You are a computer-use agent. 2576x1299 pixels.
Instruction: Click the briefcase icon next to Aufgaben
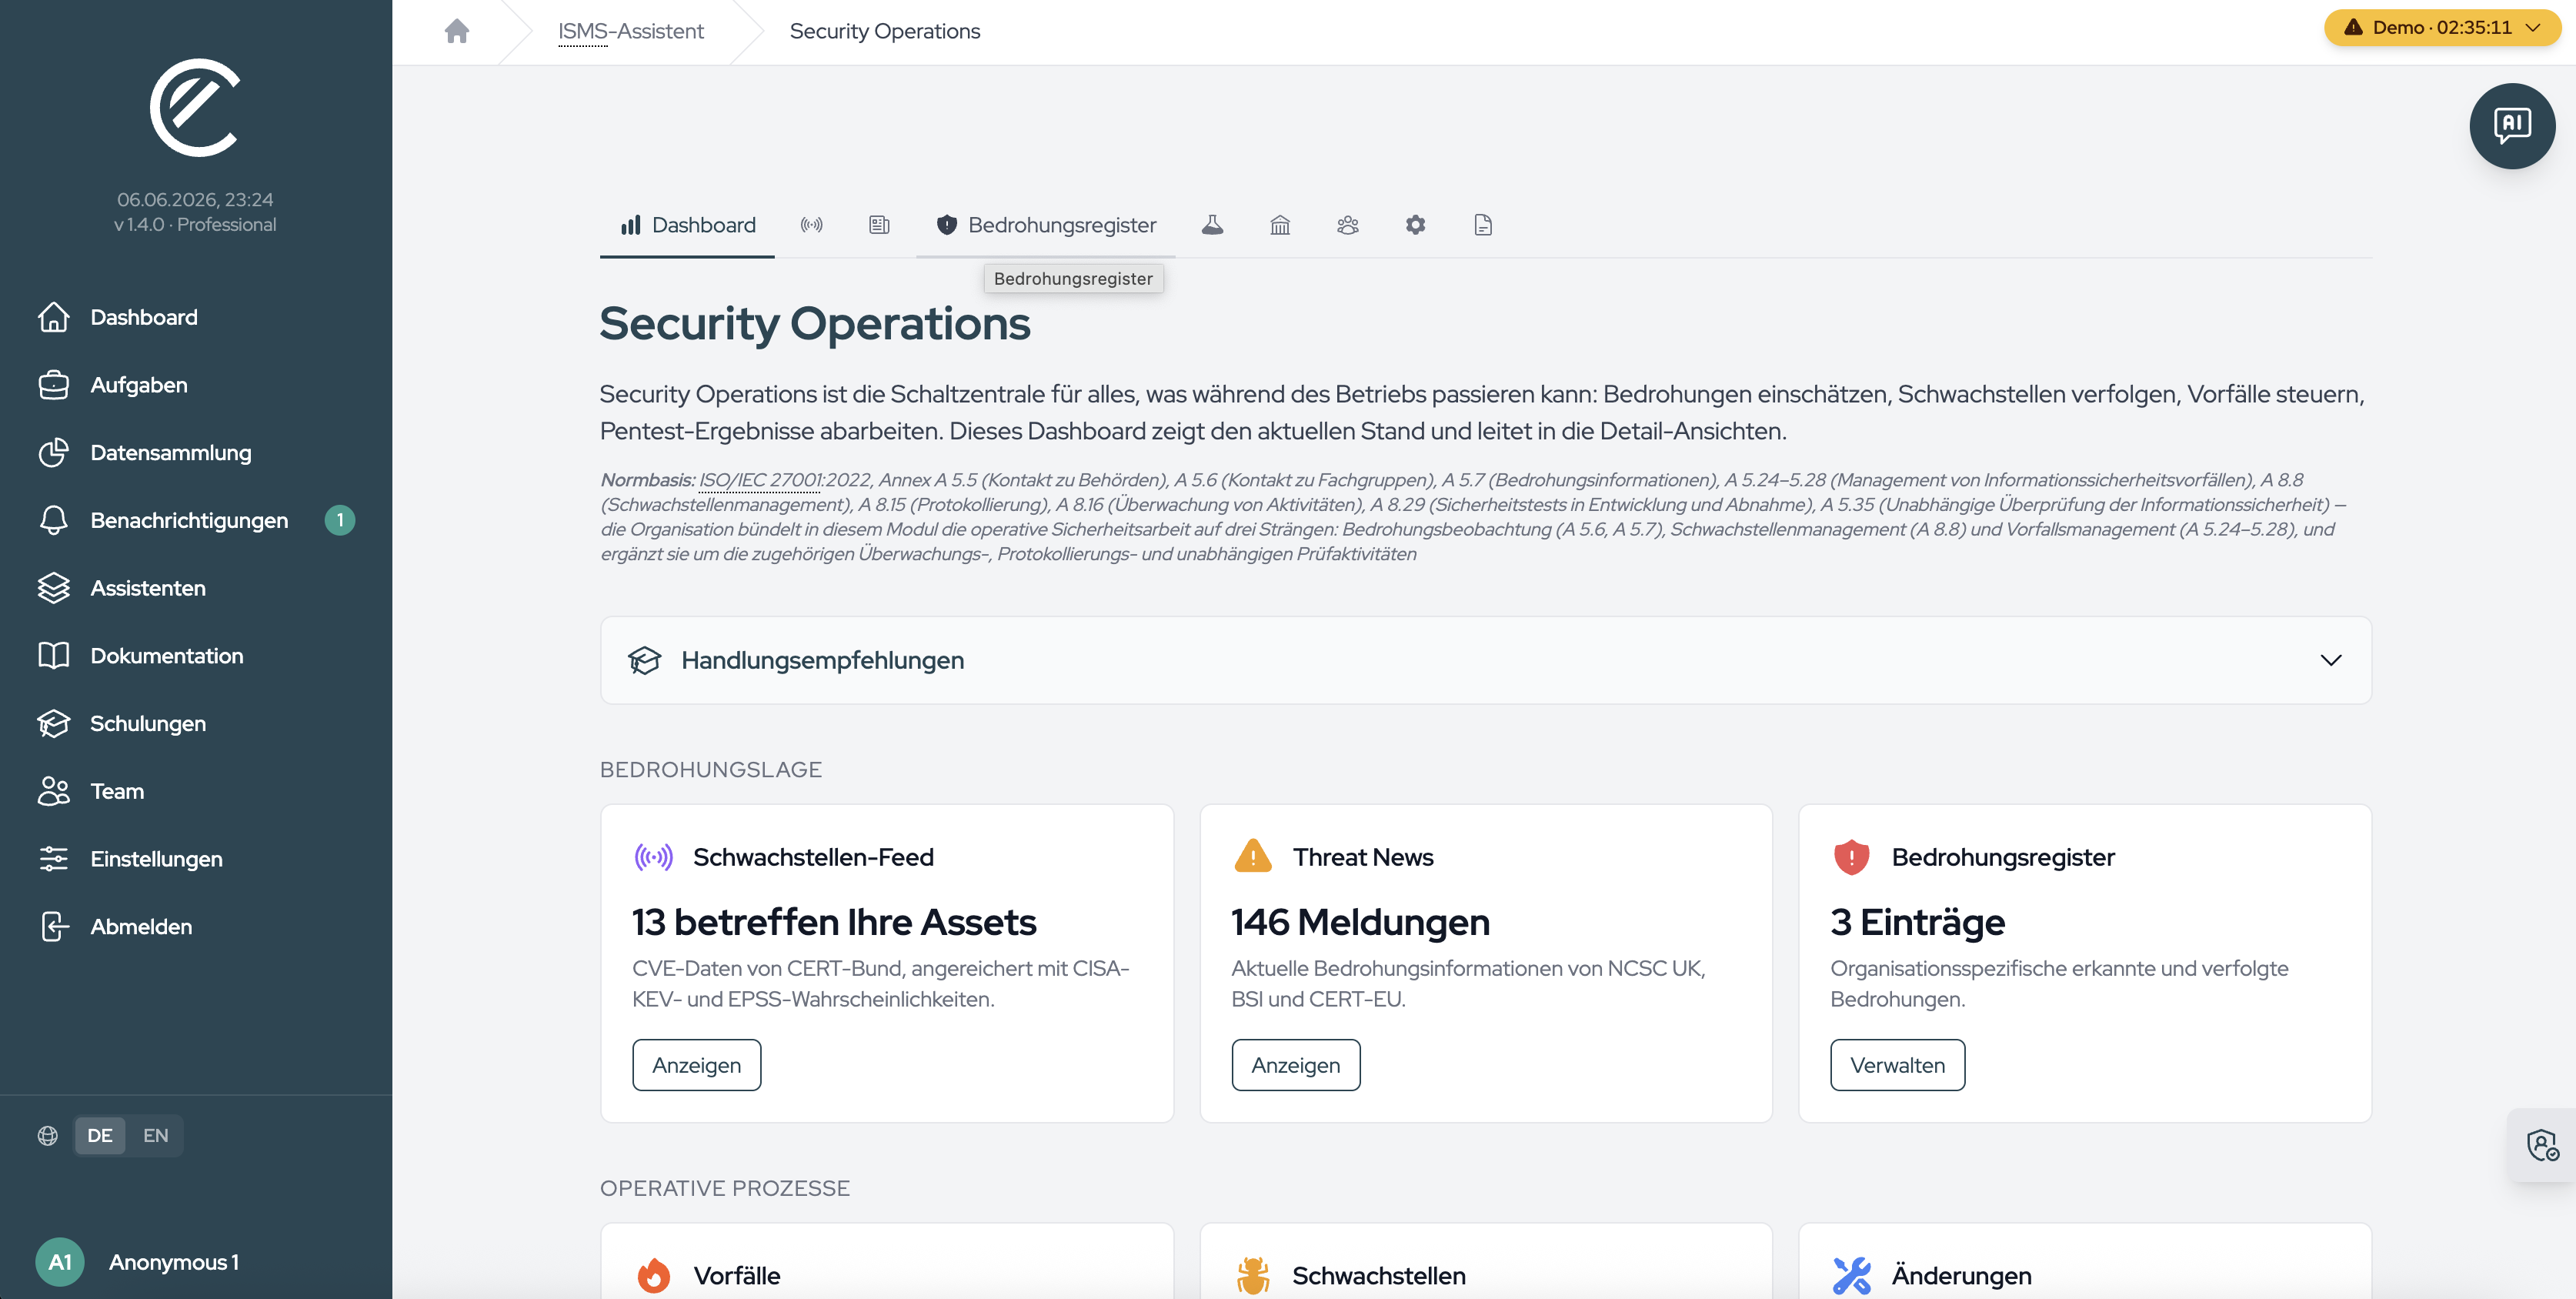(x=54, y=385)
